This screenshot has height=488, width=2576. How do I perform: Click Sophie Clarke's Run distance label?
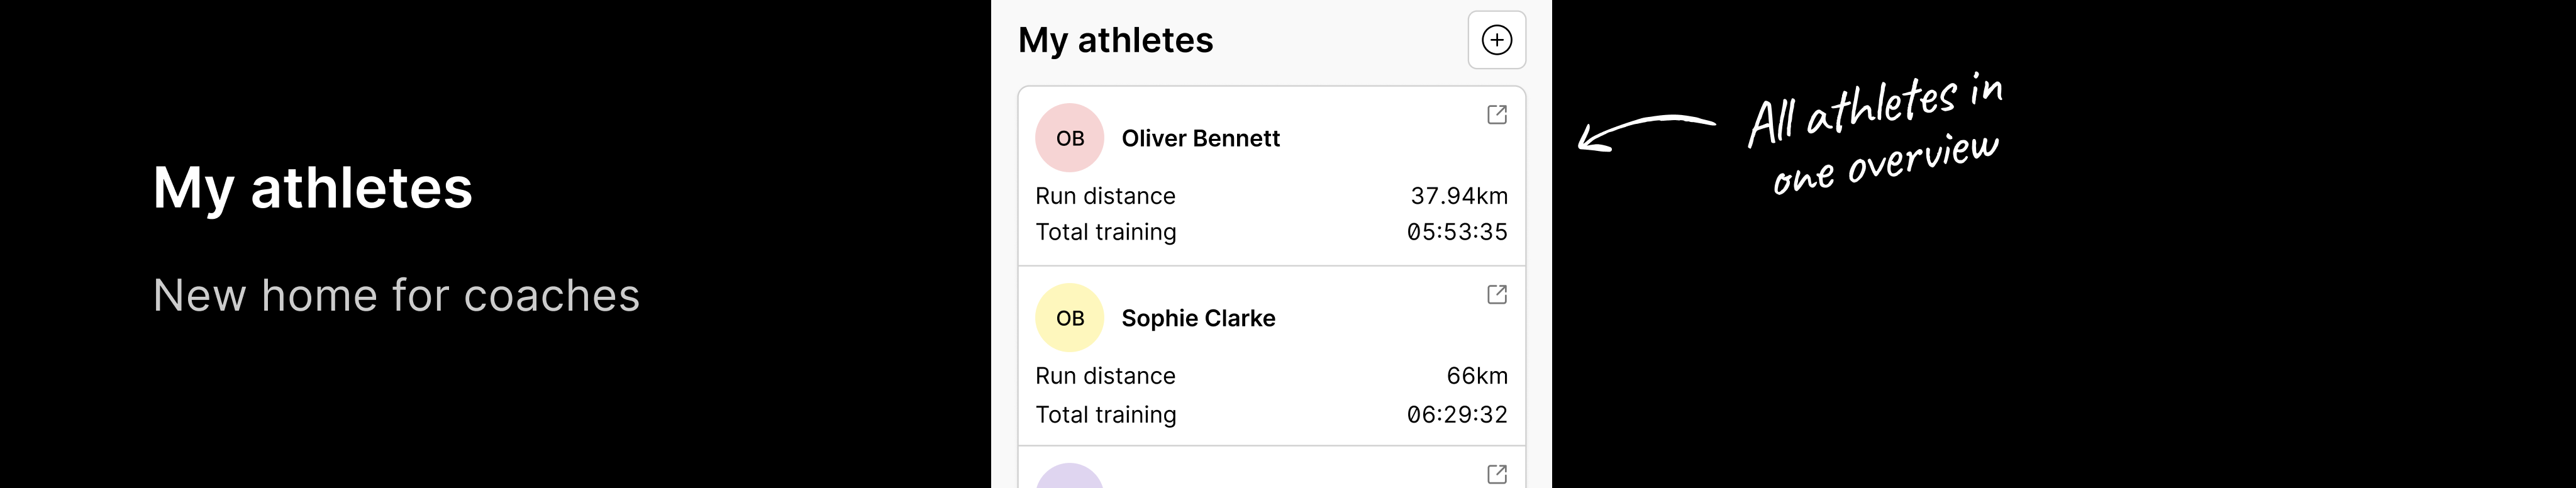pyautogui.click(x=1105, y=376)
